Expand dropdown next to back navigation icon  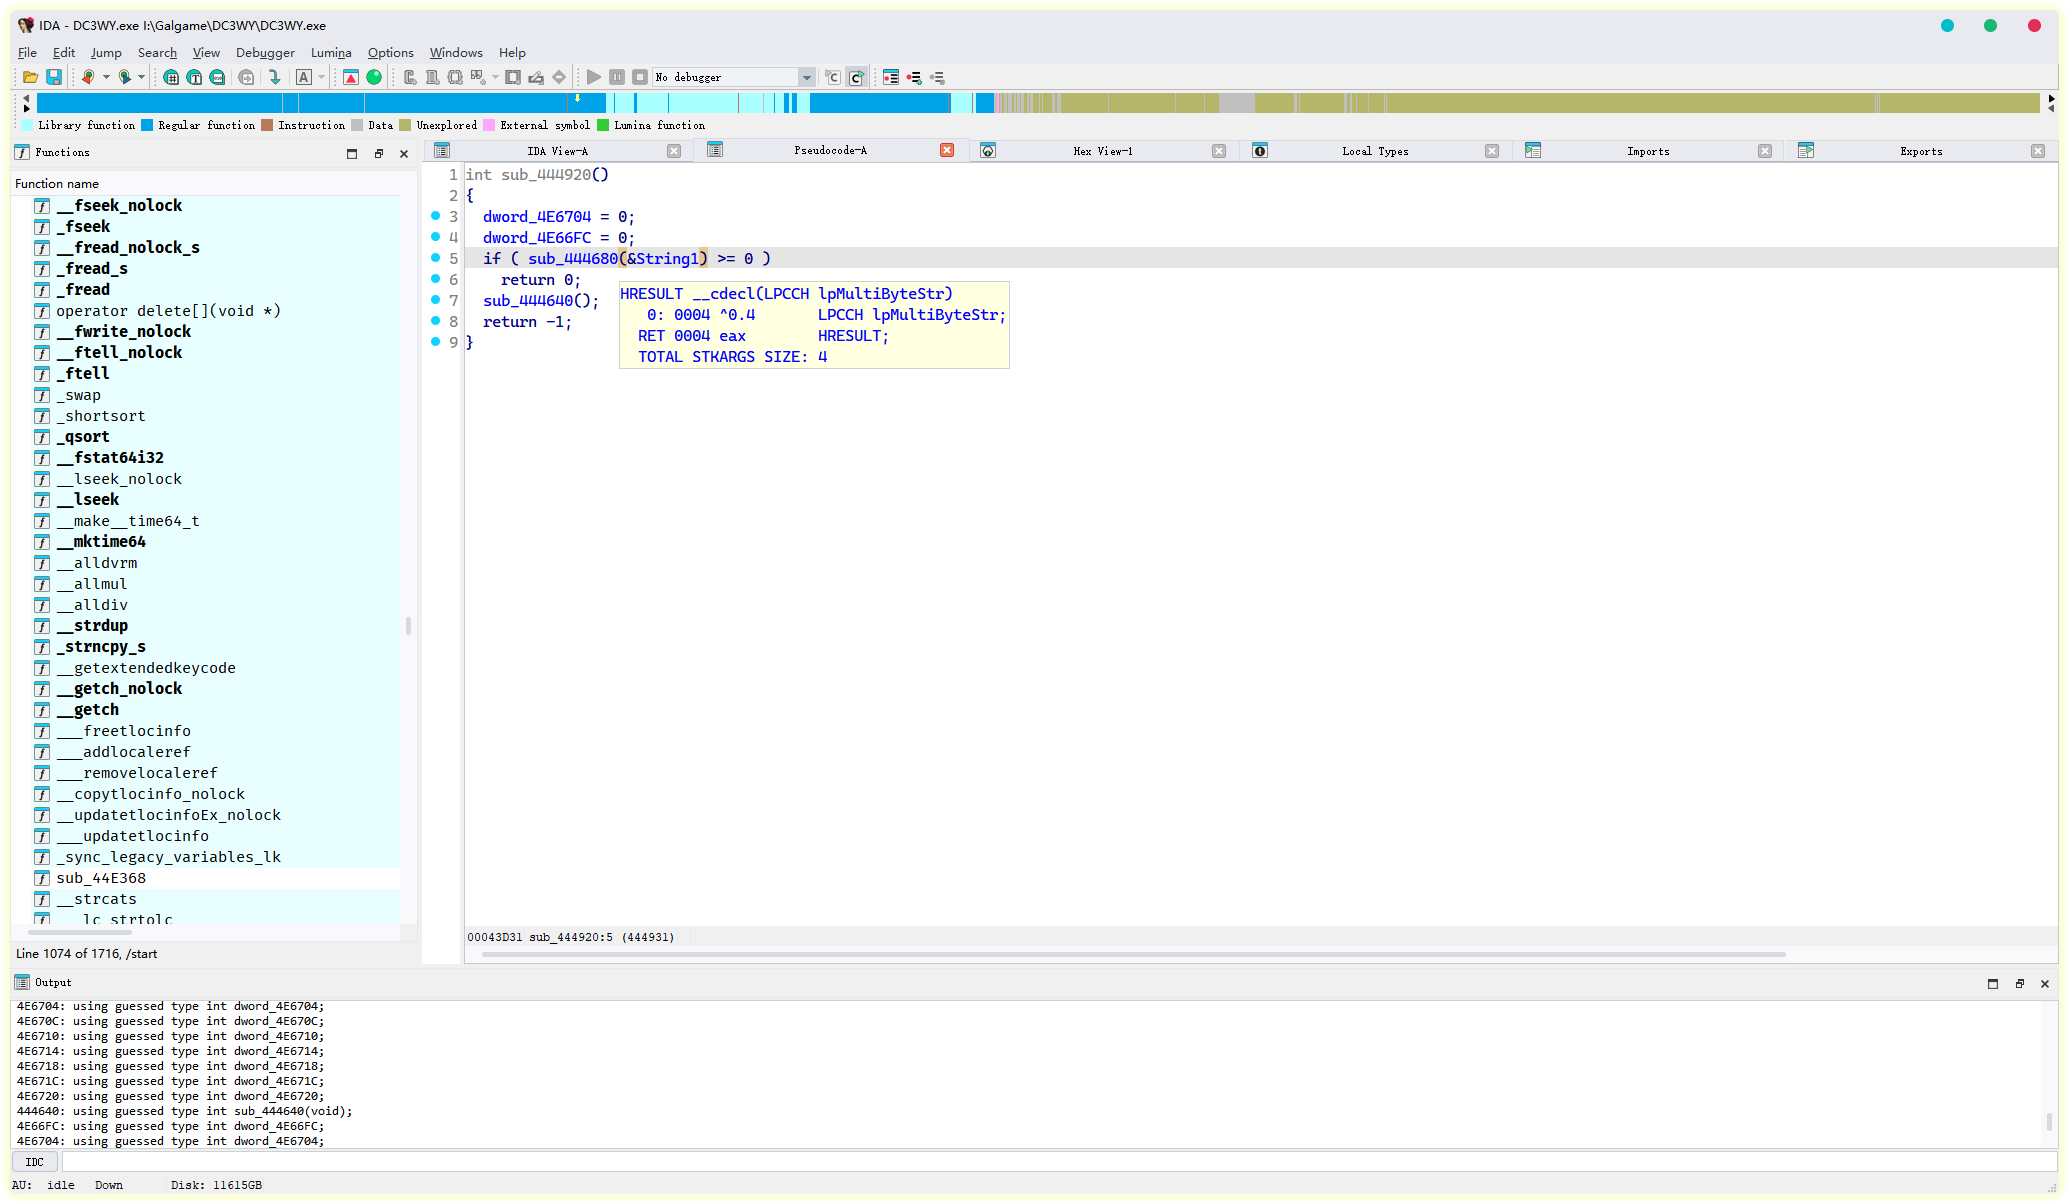[x=106, y=77]
